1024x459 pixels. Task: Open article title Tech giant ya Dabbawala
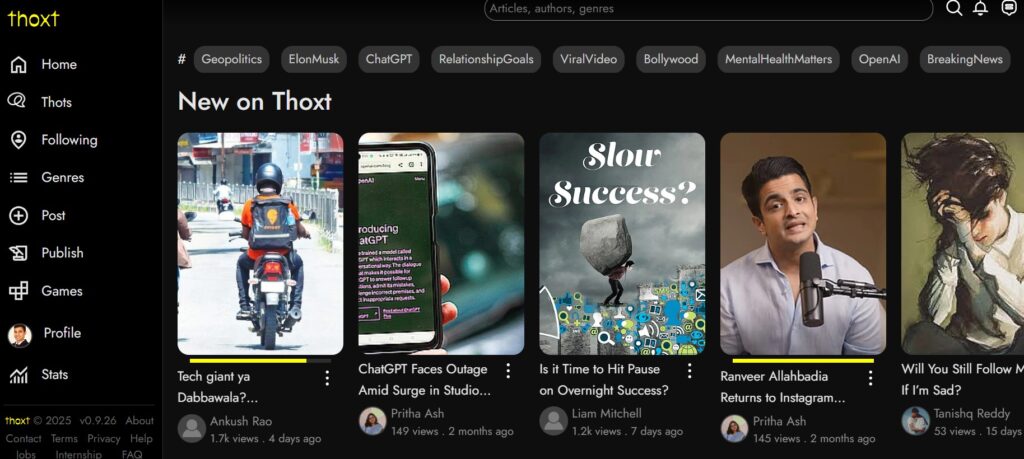(217, 387)
